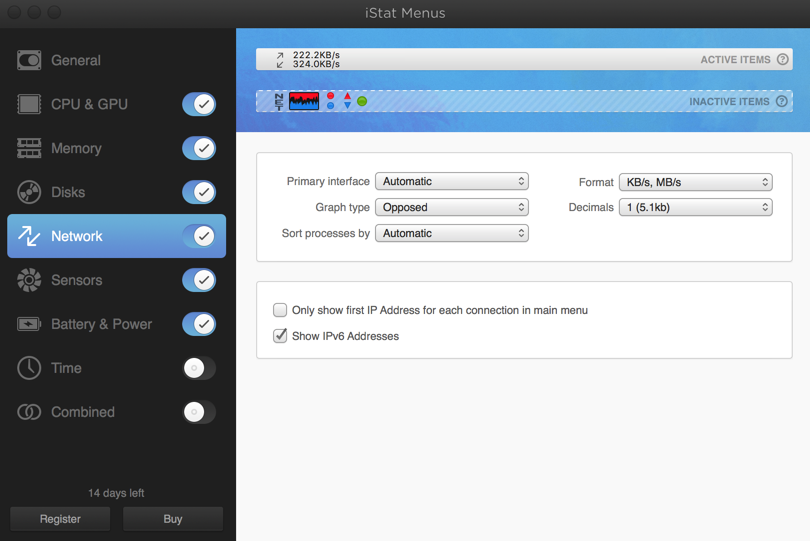Select the NET text inactive menu item

pyautogui.click(x=279, y=102)
